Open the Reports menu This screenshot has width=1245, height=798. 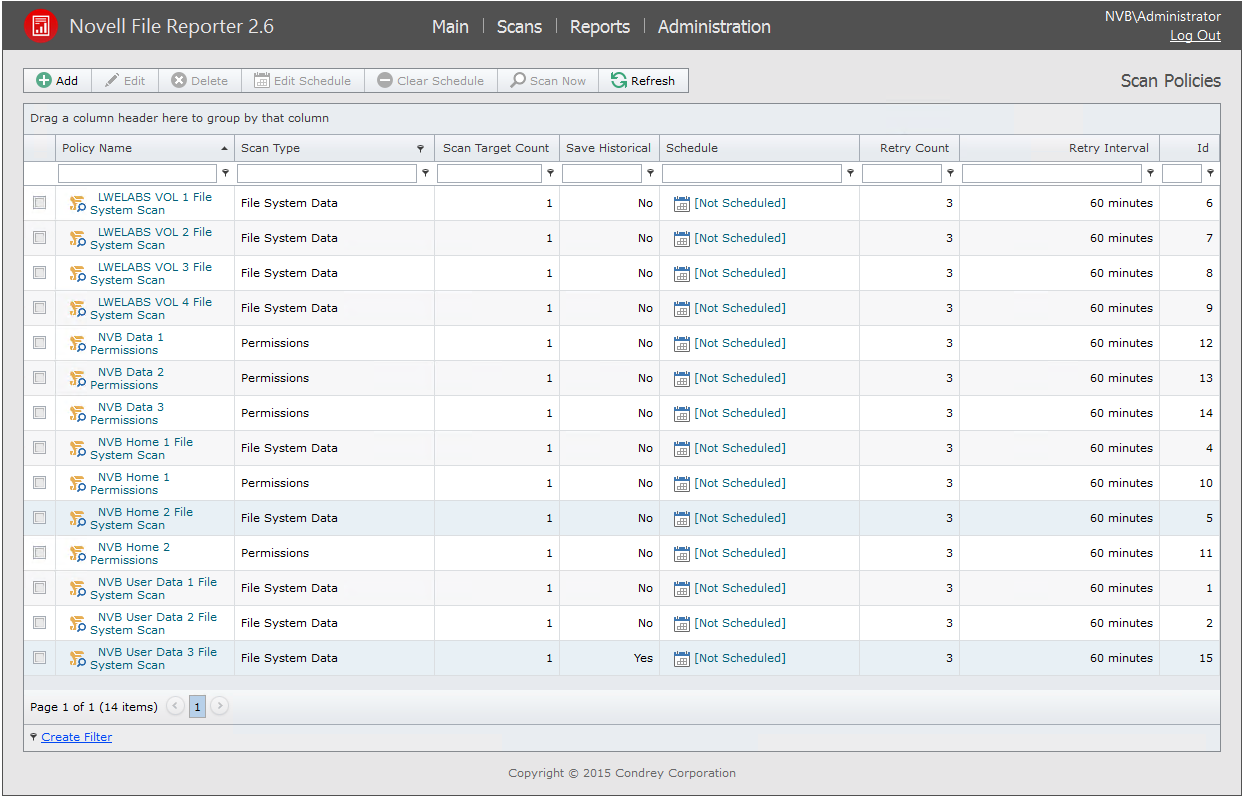point(599,27)
